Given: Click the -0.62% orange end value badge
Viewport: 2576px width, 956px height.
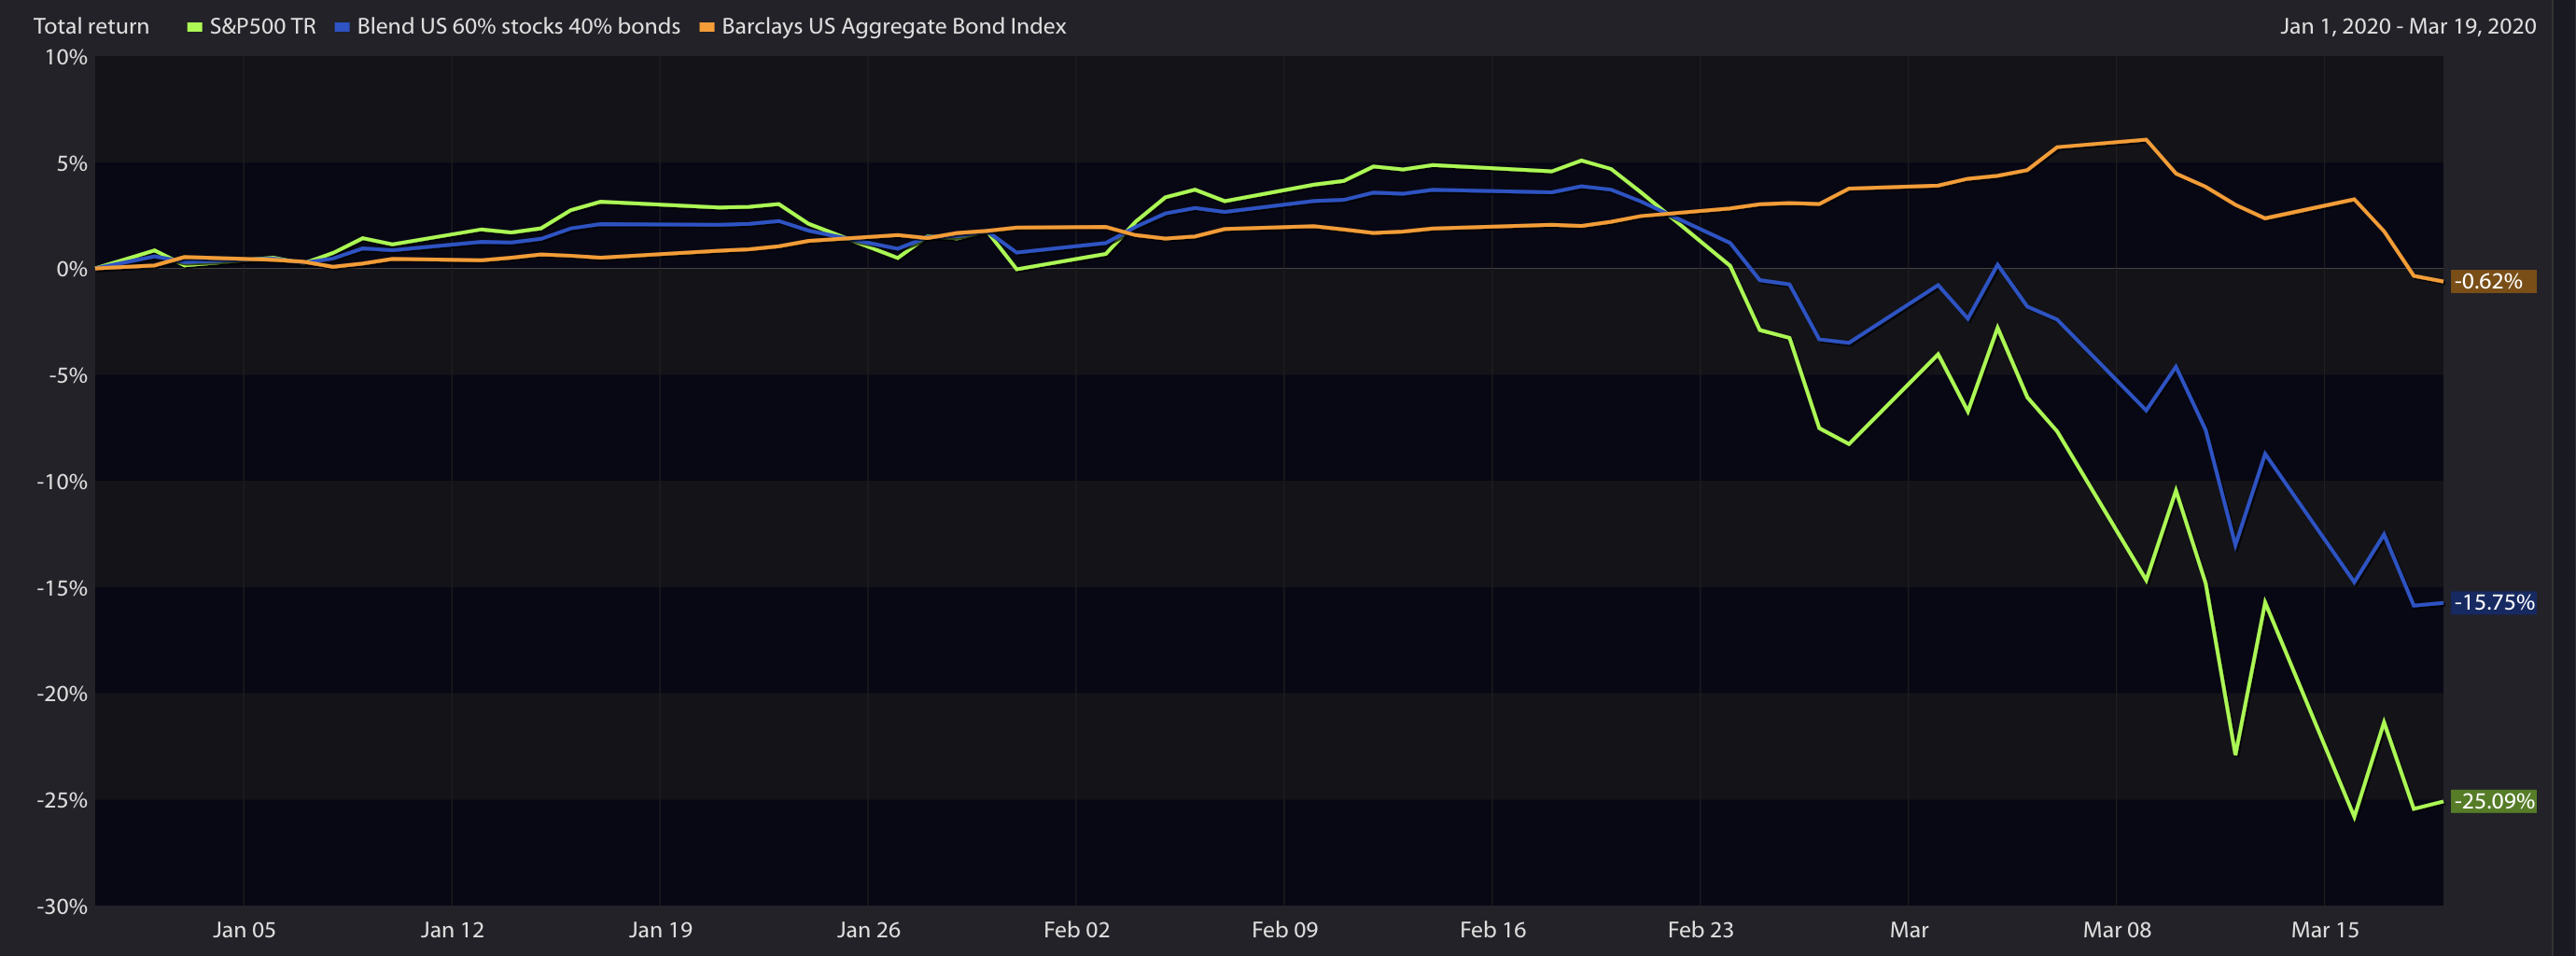Looking at the screenshot, I should [x=2492, y=281].
